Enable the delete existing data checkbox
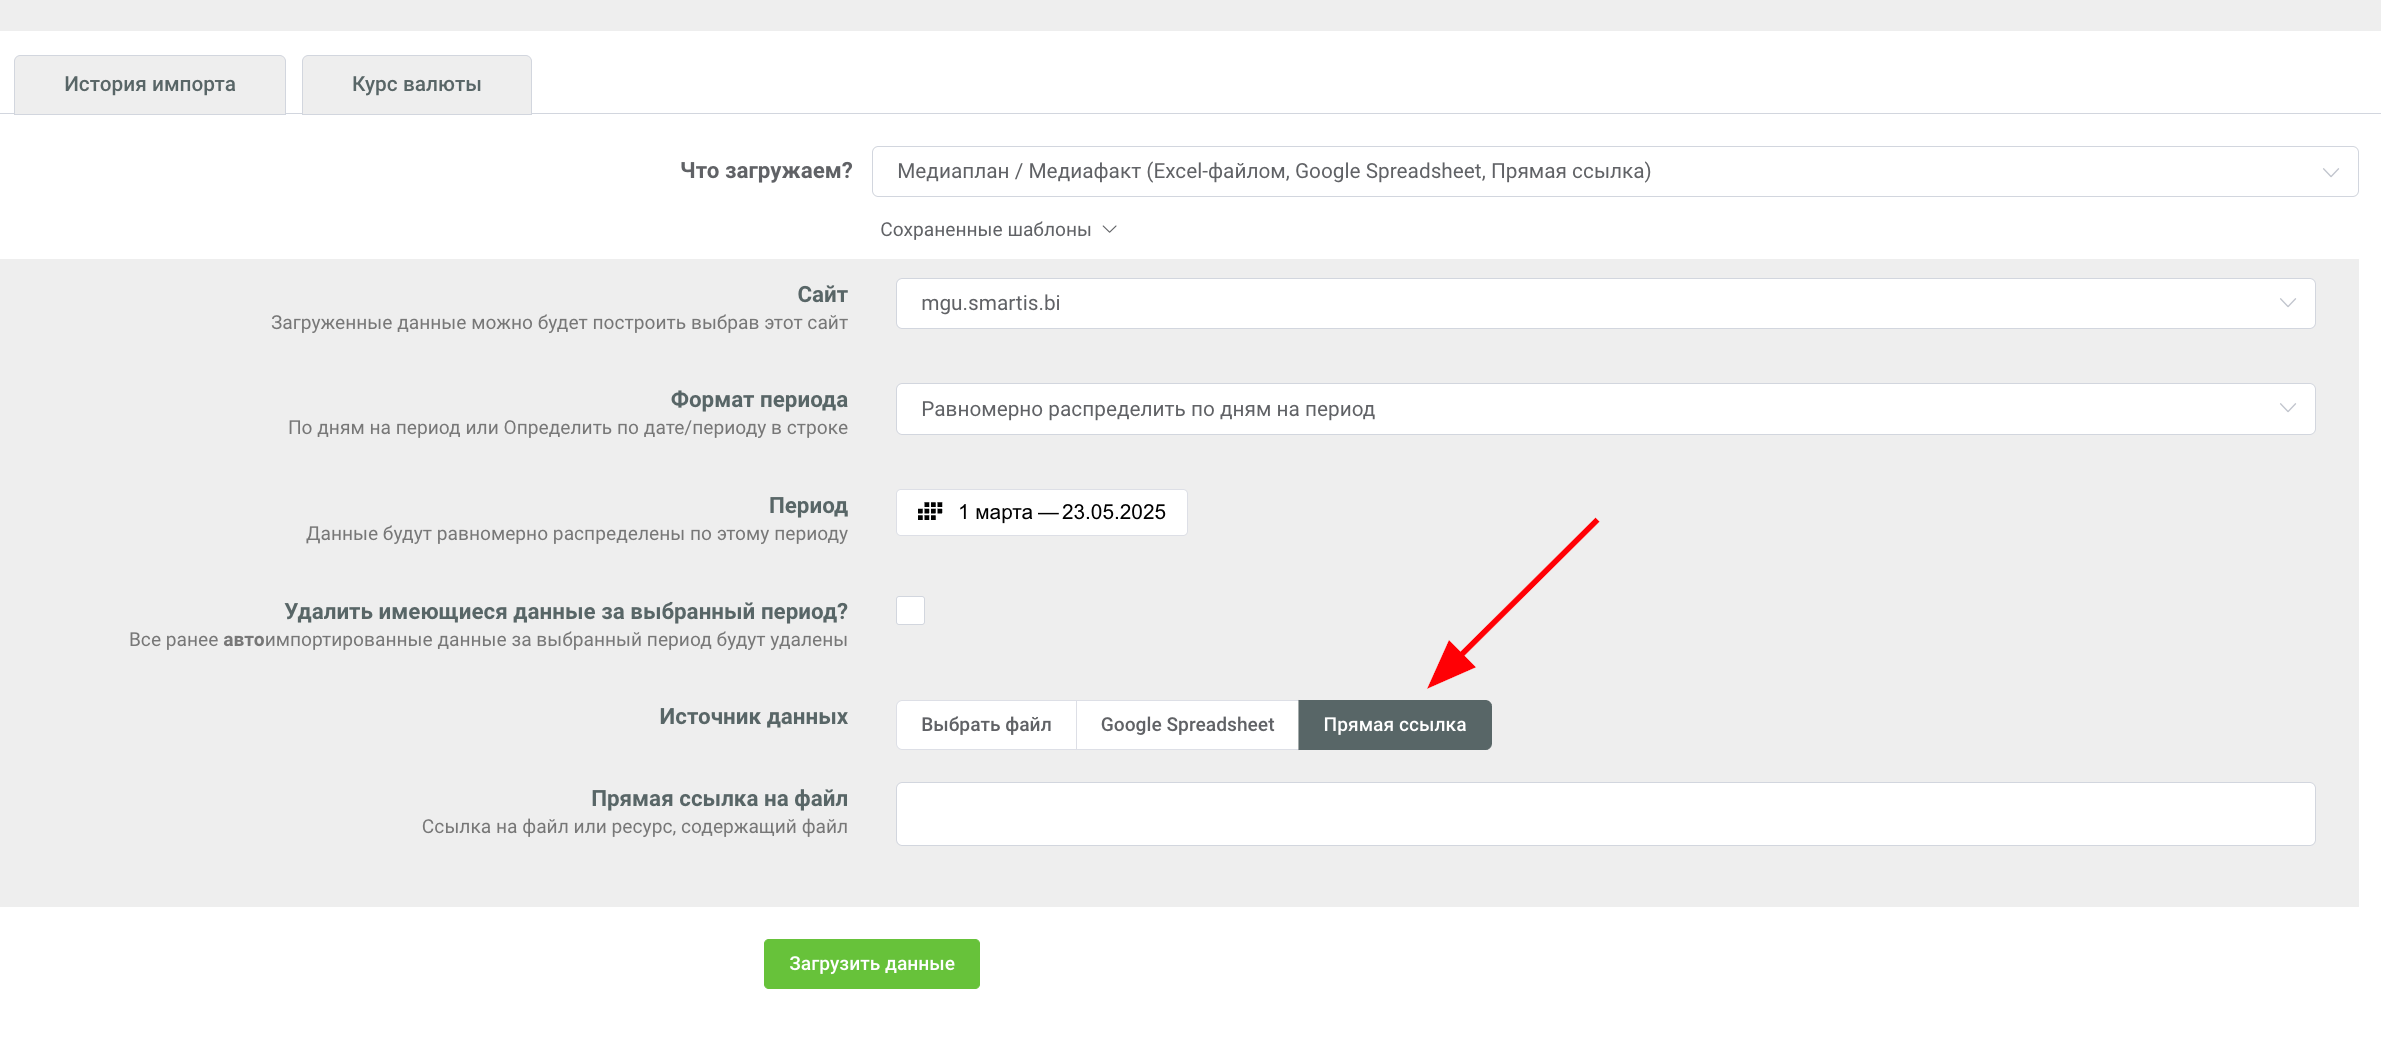Viewport: 2381px width, 1040px height. (910, 611)
